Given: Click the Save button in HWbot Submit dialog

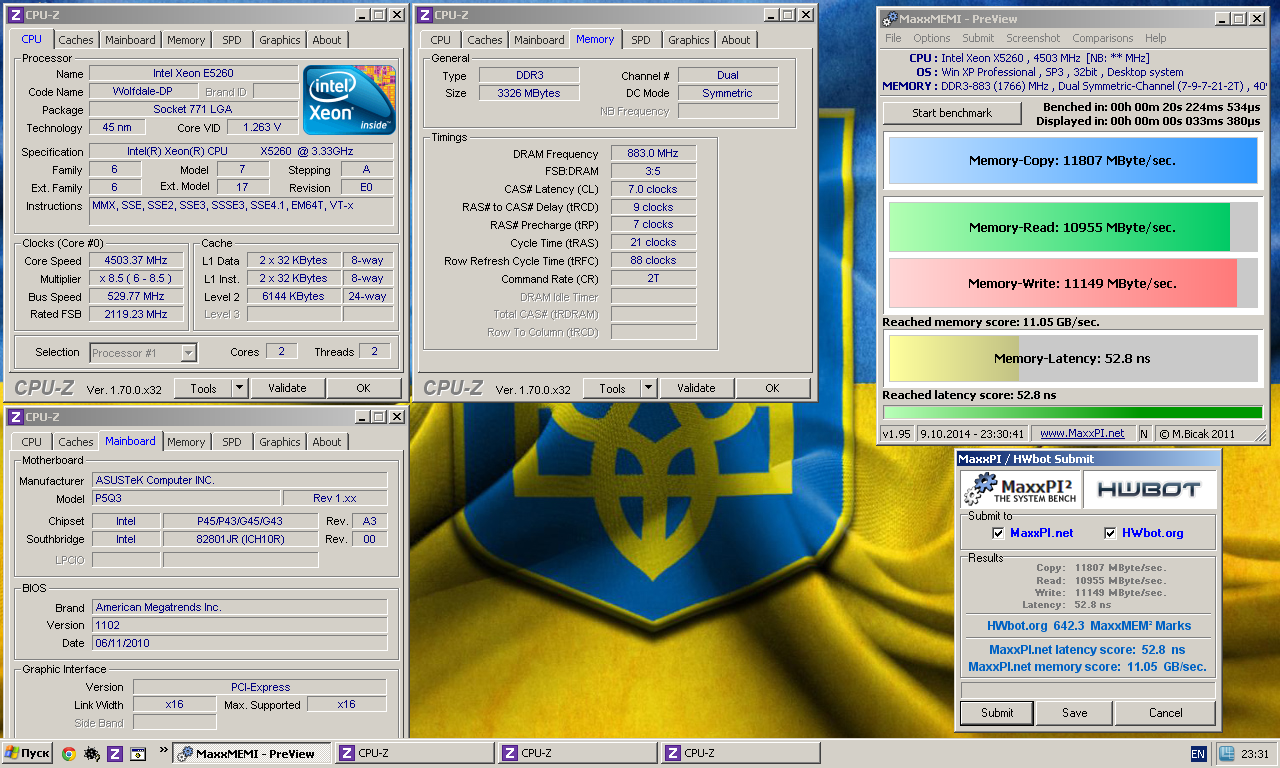Looking at the screenshot, I should pyautogui.click(x=1075, y=713).
